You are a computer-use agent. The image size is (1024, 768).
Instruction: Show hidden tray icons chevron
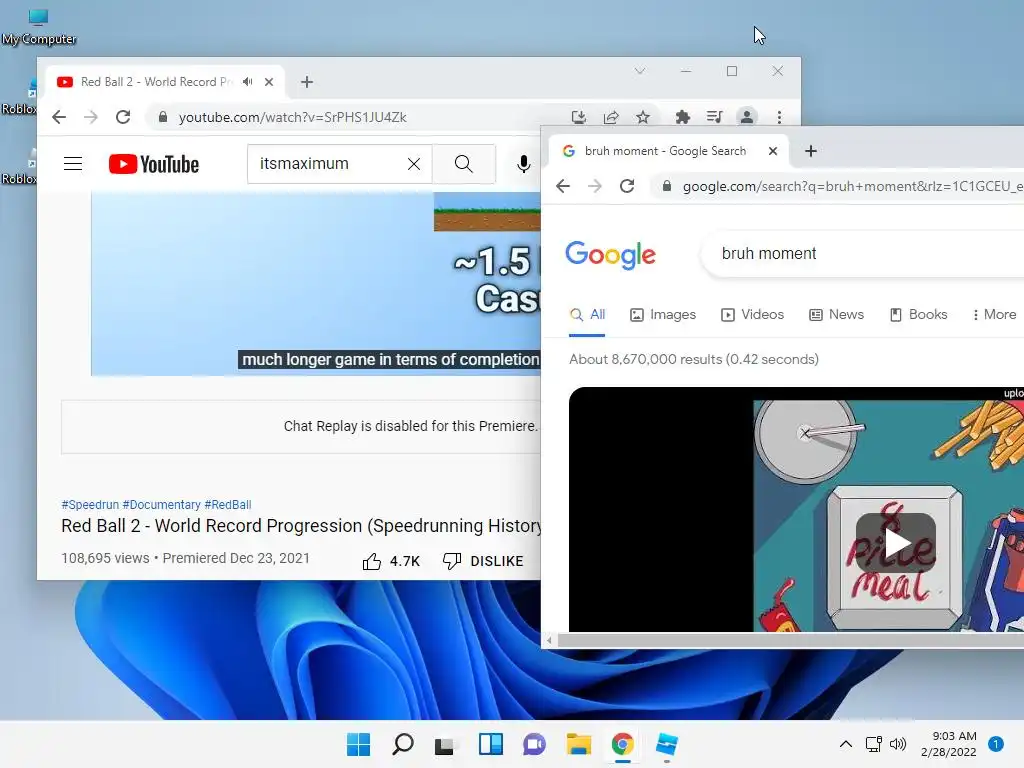click(846, 744)
